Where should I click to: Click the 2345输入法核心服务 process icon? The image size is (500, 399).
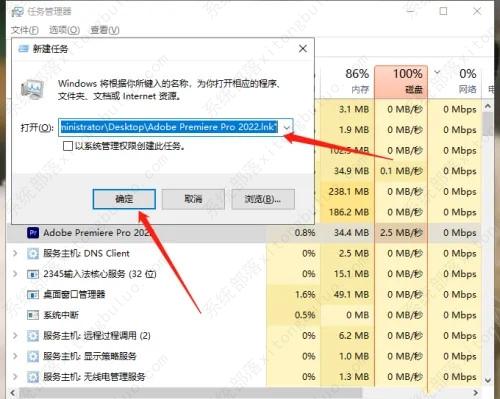pyautogui.click(x=33, y=274)
